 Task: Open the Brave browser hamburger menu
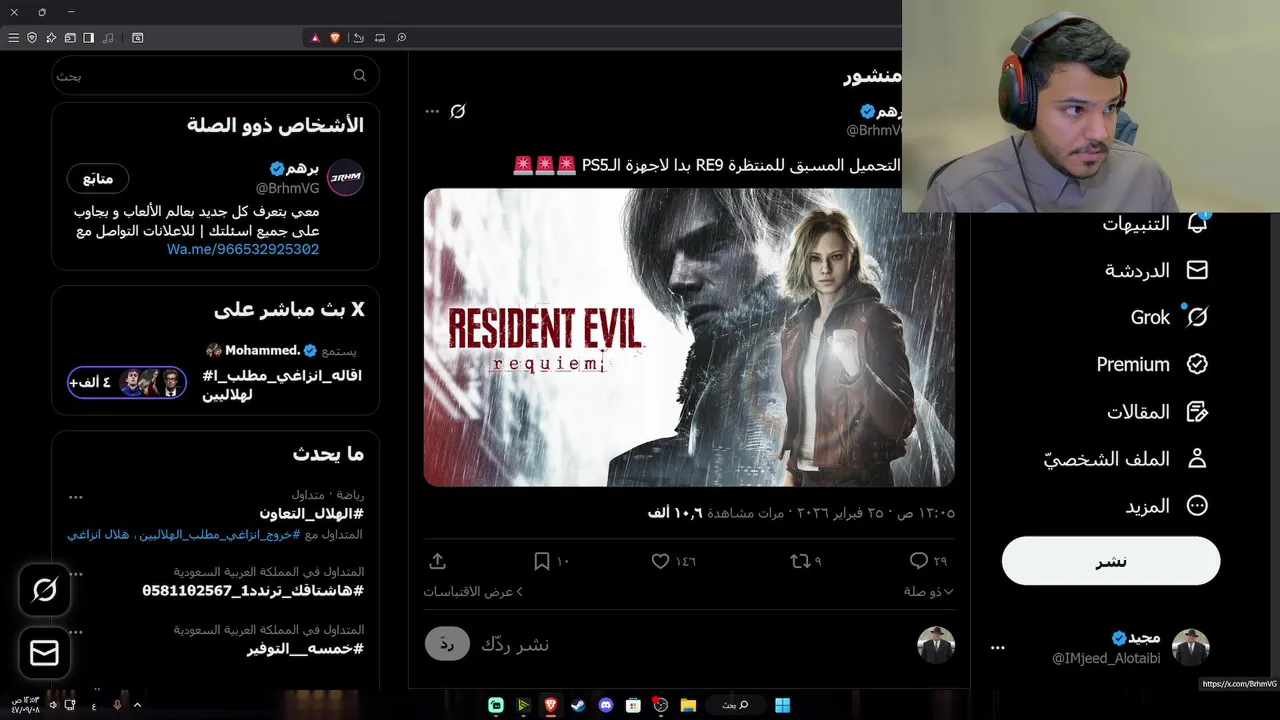tap(13, 38)
